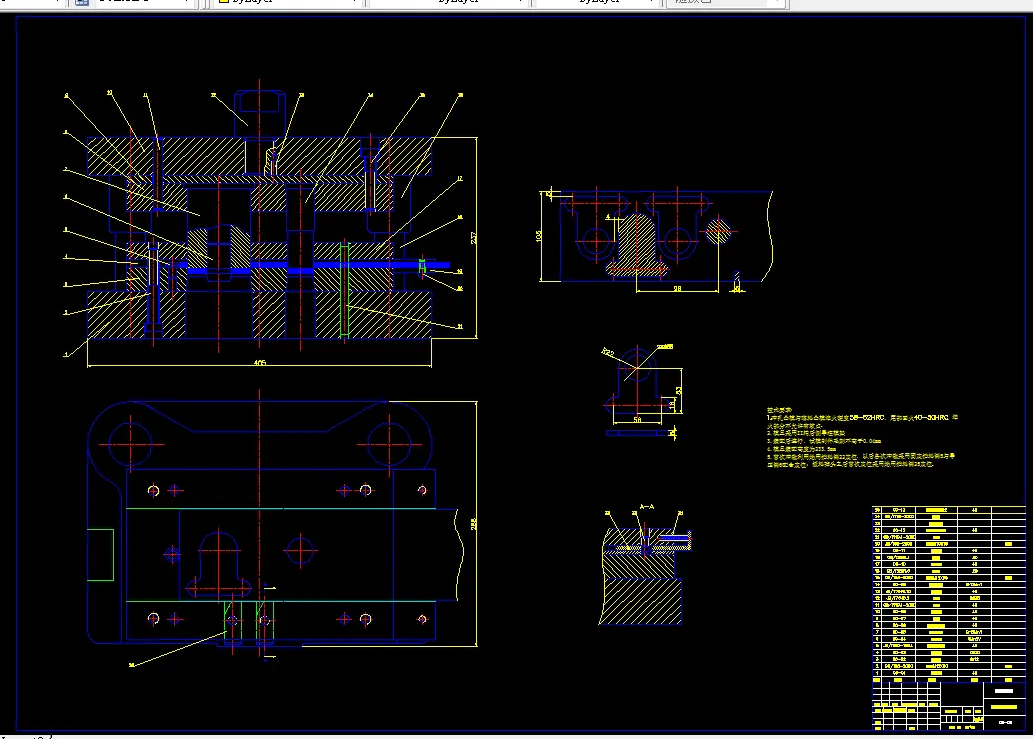Select the 405 width dimension text
This screenshot has width=1033, height=739.
[x=260, y=362]
